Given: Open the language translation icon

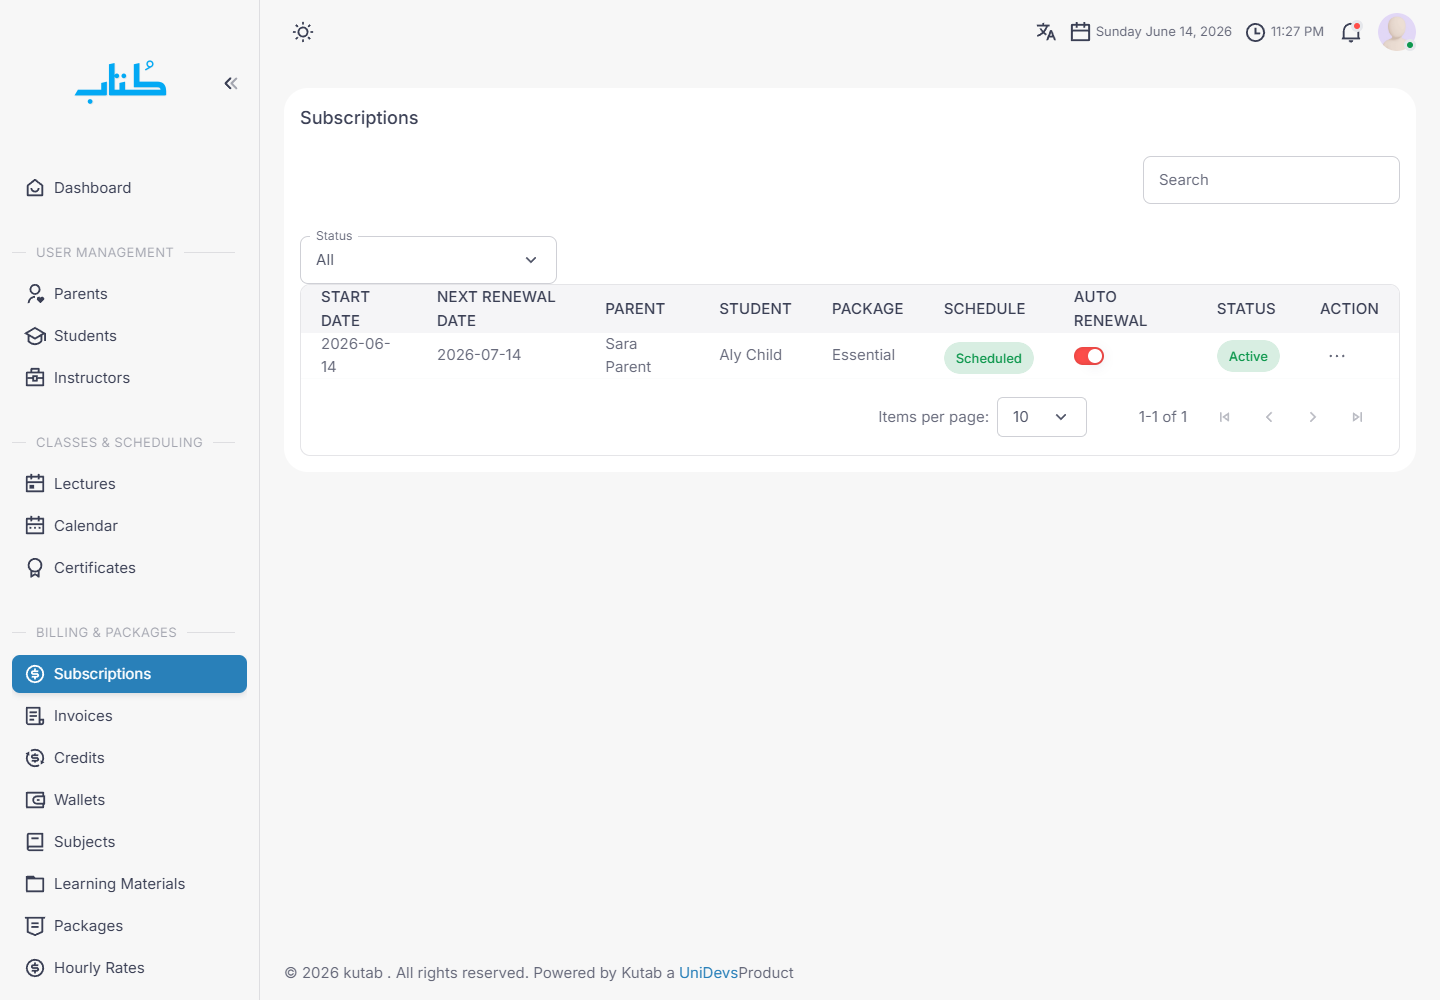Looking at the screenshot, I should click(1046, 32).
